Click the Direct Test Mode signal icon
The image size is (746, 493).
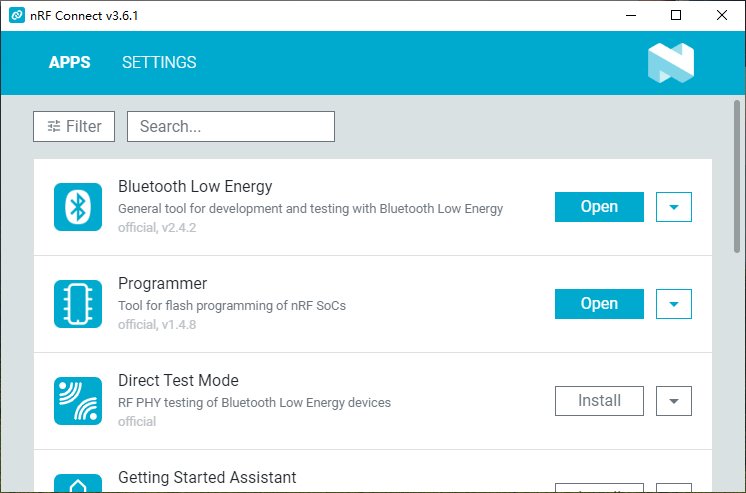point(78,401)
